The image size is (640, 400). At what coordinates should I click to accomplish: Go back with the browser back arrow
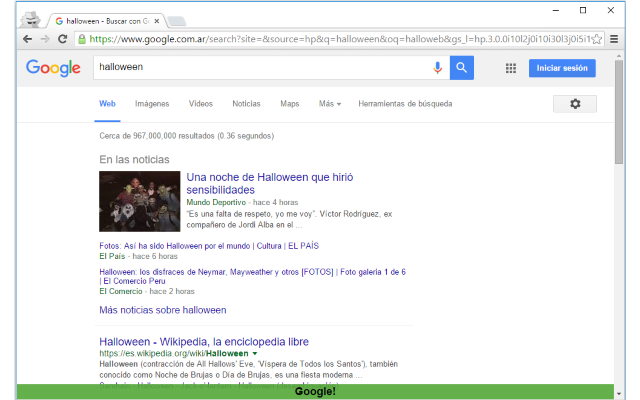pos(27,39)
